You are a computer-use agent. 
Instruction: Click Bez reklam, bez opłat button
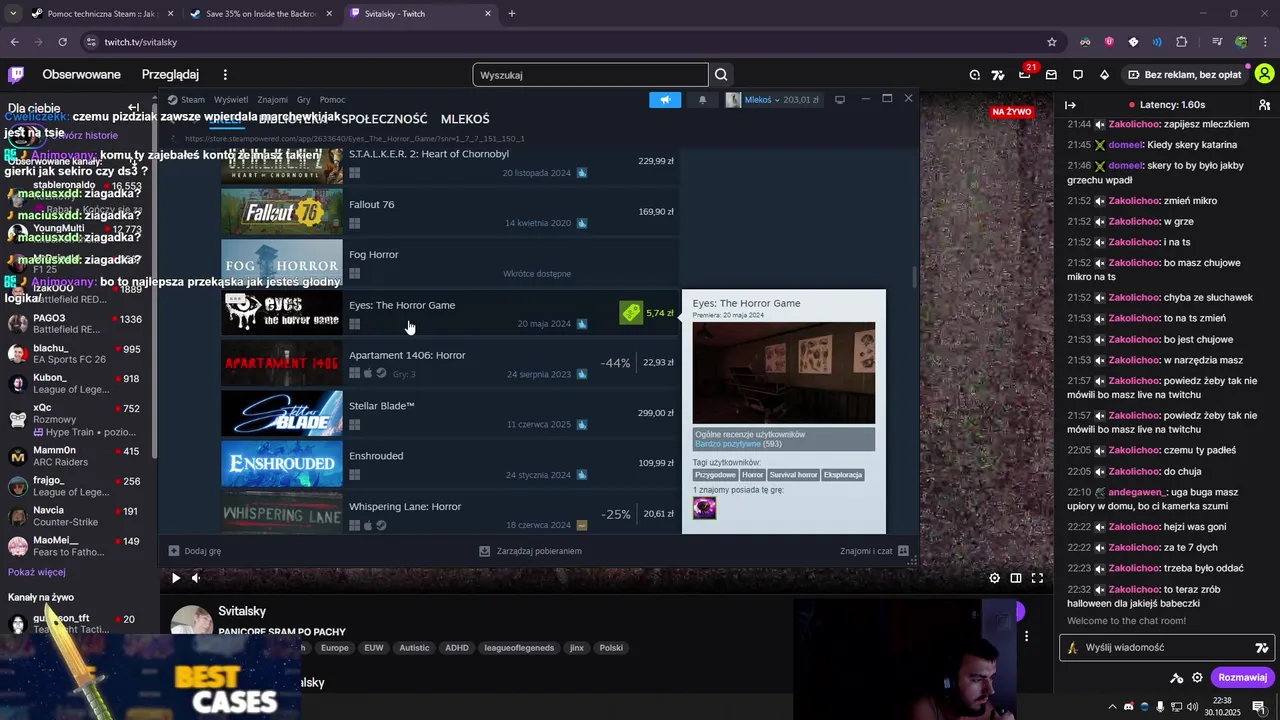pos(1184,75)
